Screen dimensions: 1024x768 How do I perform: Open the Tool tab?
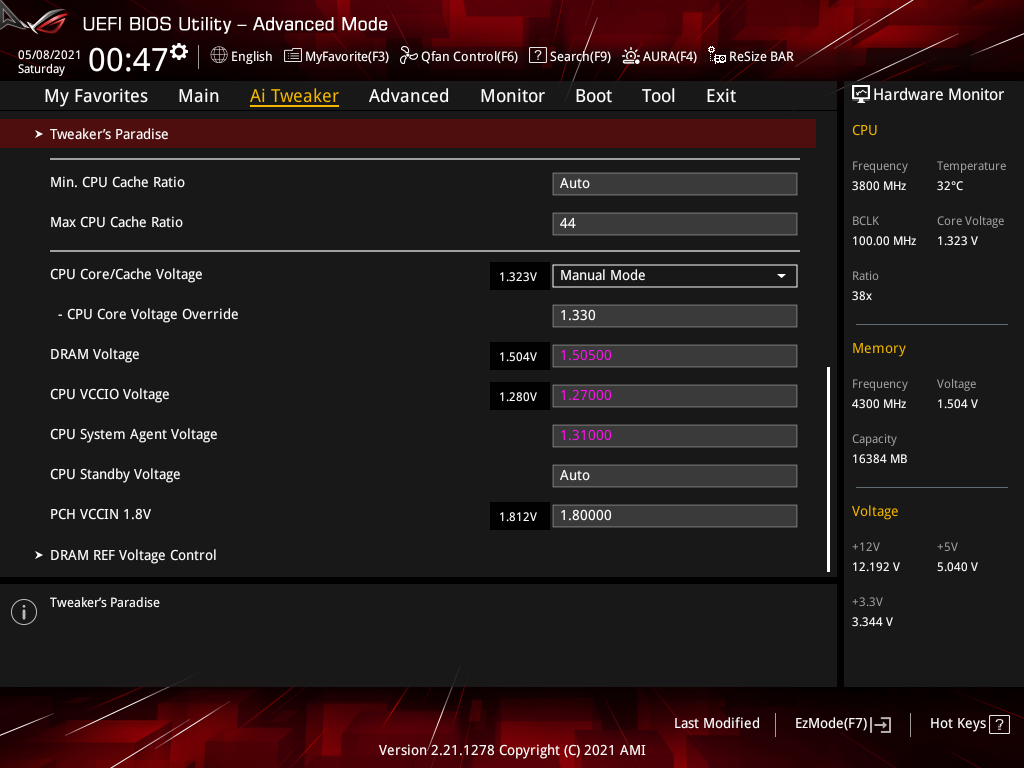(658, 96)
